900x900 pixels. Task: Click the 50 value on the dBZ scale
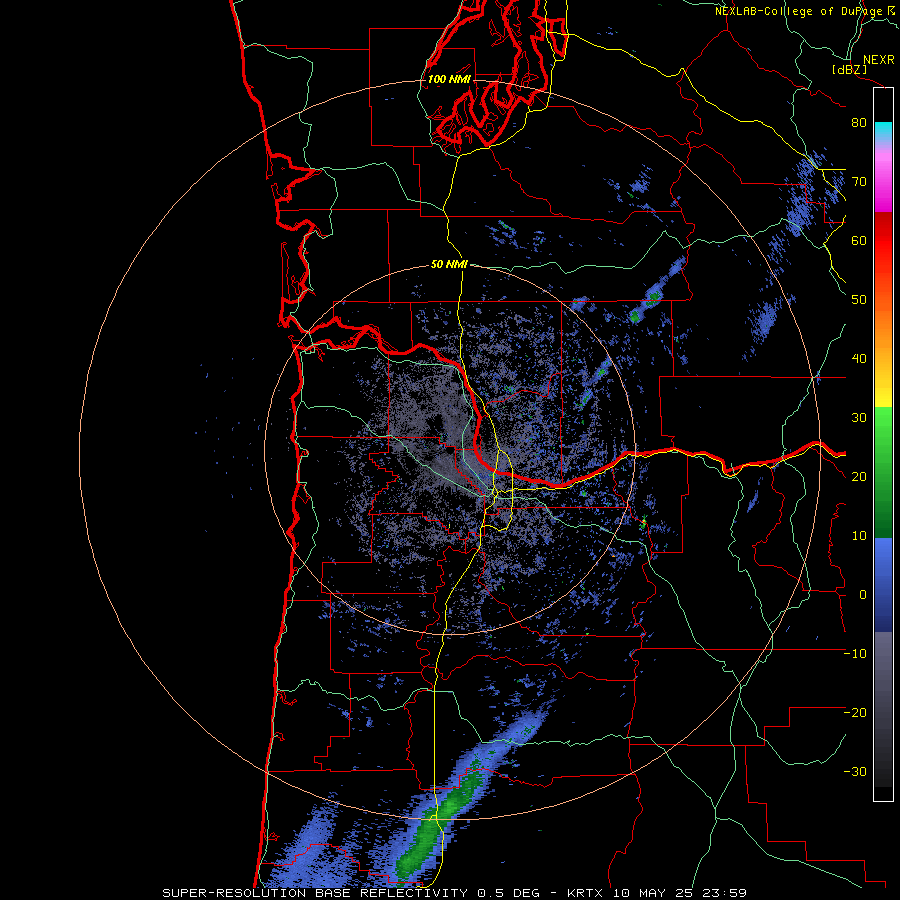pos(859,300)
